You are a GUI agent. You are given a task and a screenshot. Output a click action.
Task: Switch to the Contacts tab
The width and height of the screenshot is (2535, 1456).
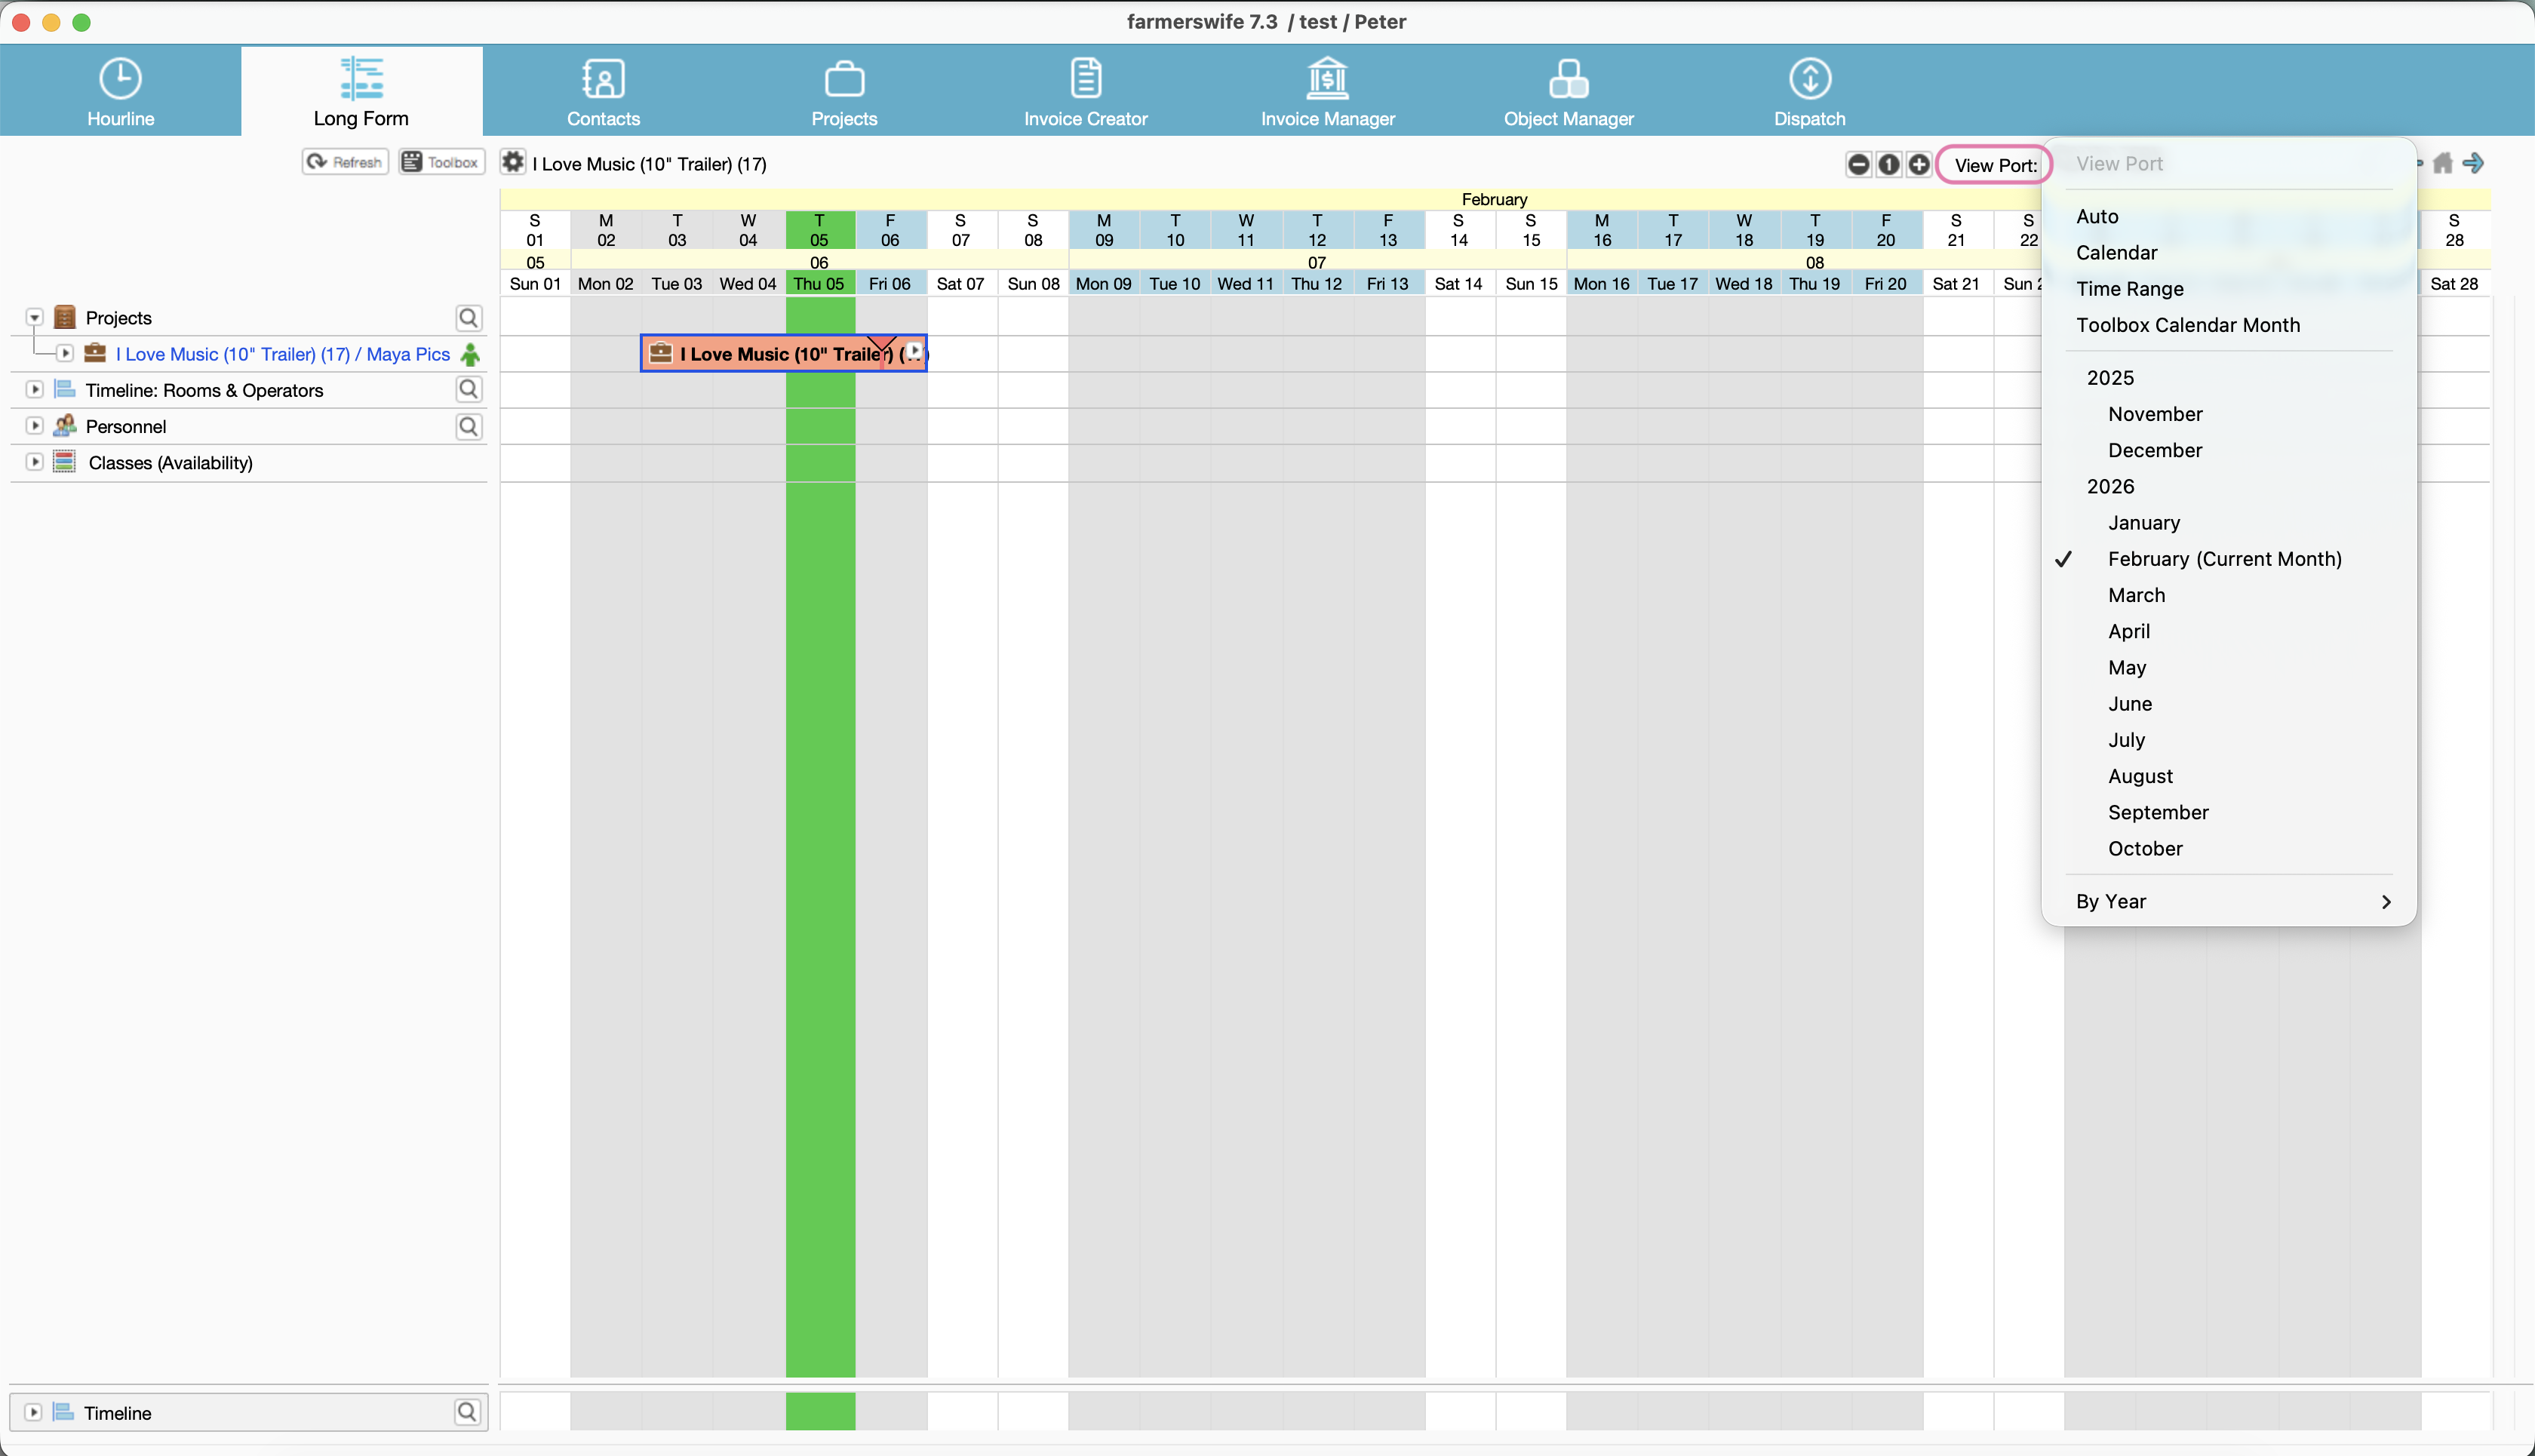click(603, 92)
